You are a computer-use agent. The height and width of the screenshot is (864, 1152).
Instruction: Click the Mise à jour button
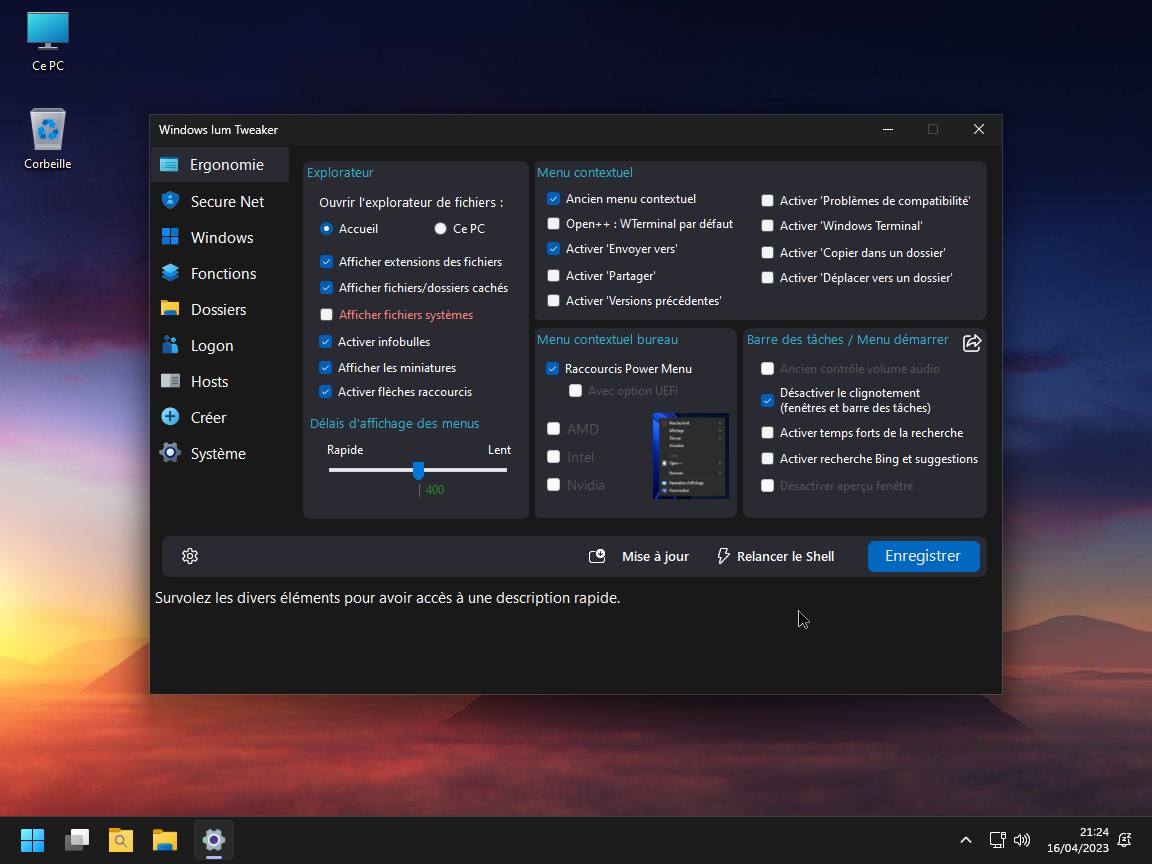[639, 556]
